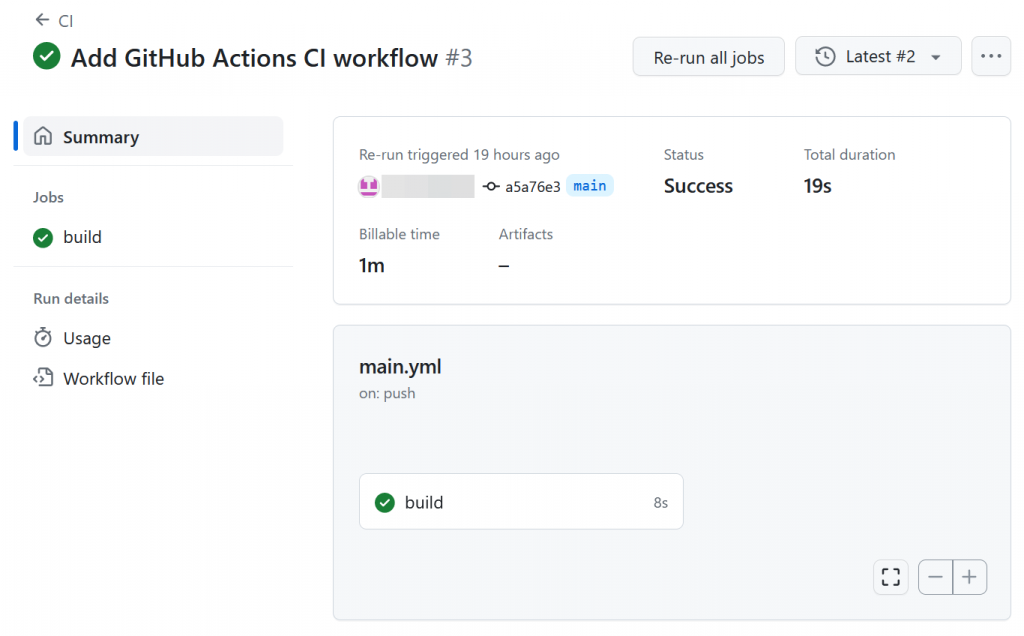1024x636 pixels.
Task: Click the fullscreen graph icon
Action: (x=891, y=577)
